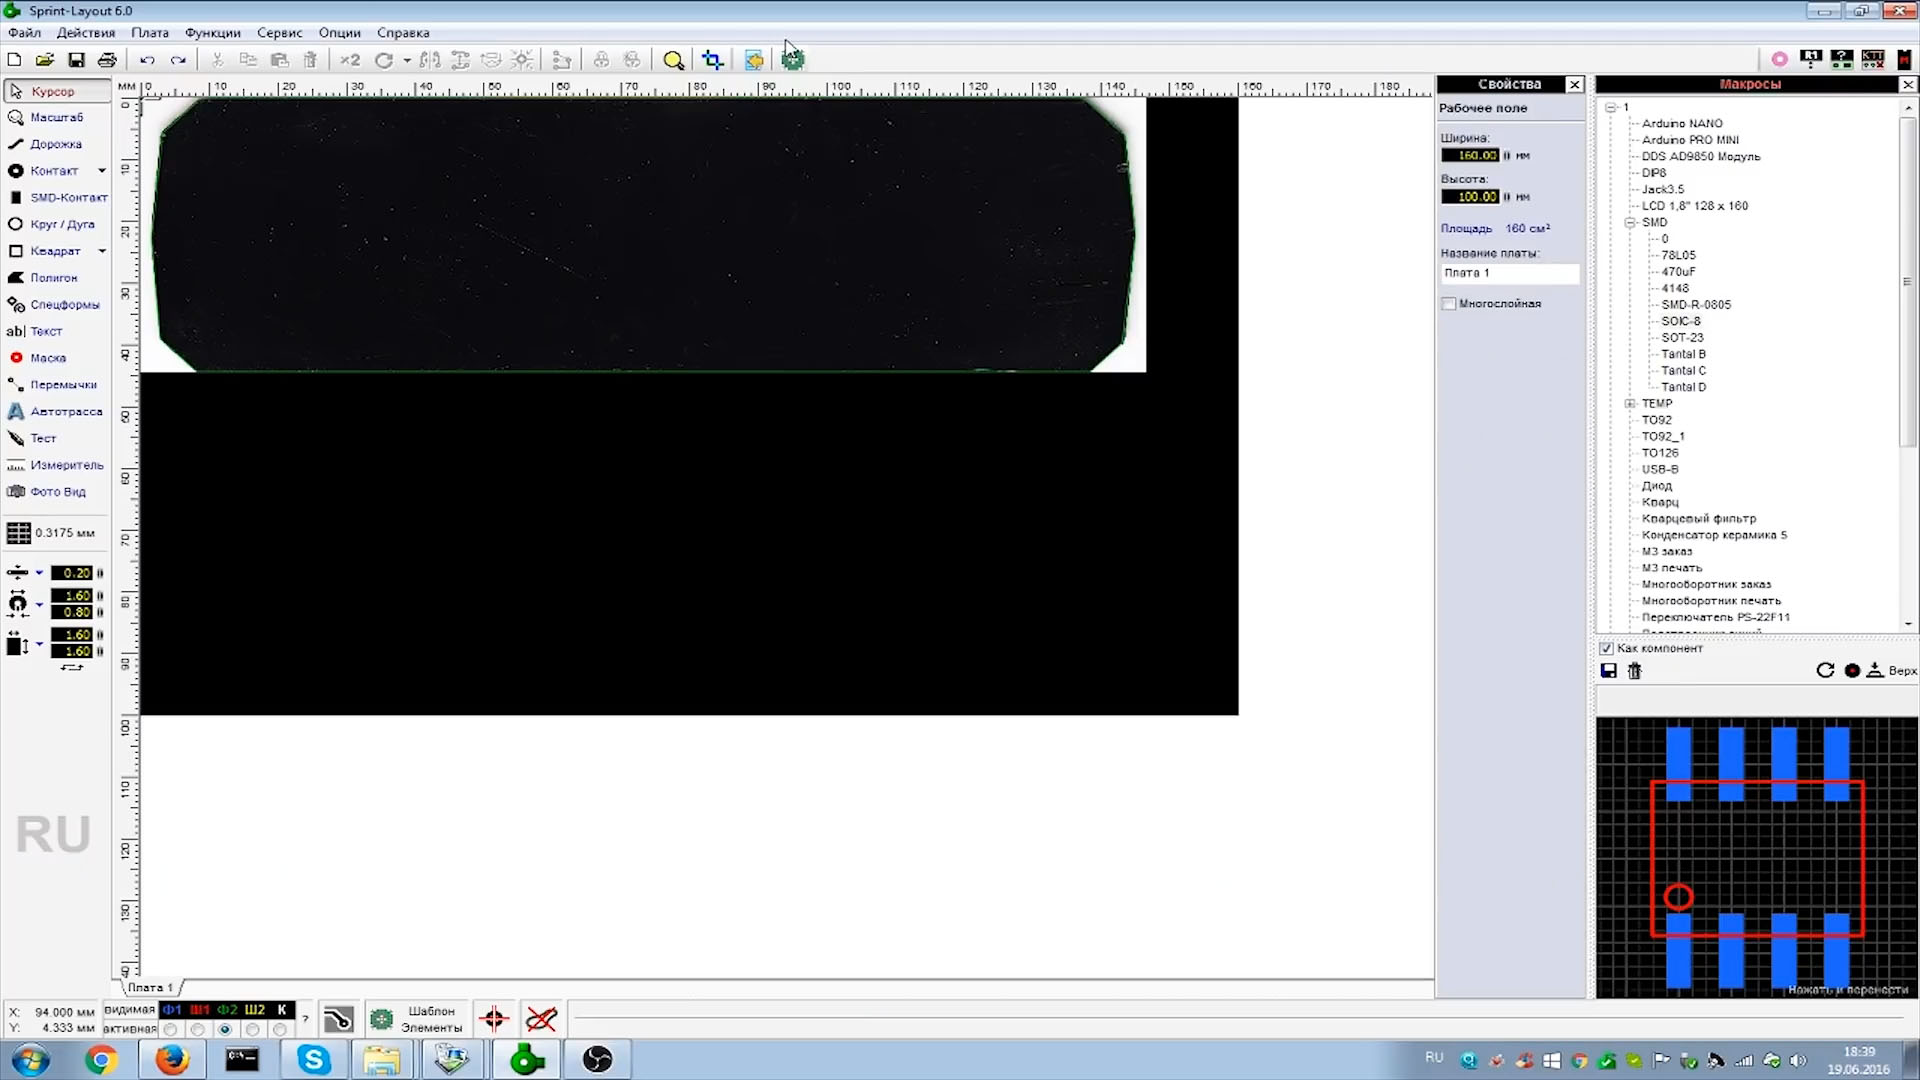Set Ф1 as the active layer

coord(171,1029)
